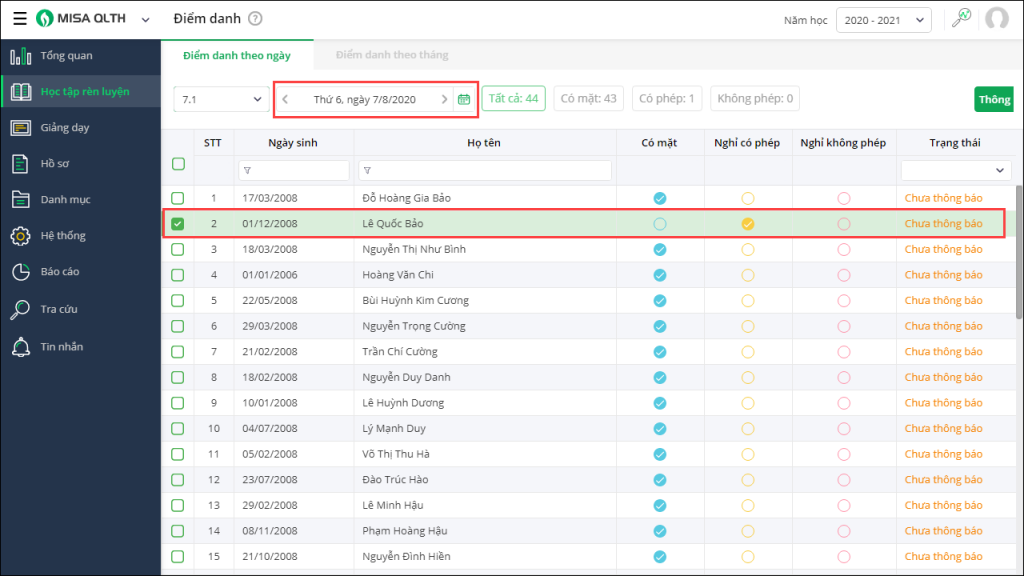The height and width of the screenshot is (576, 1024).
Task: Click the green Thông báo button
Action: [994, 99]
